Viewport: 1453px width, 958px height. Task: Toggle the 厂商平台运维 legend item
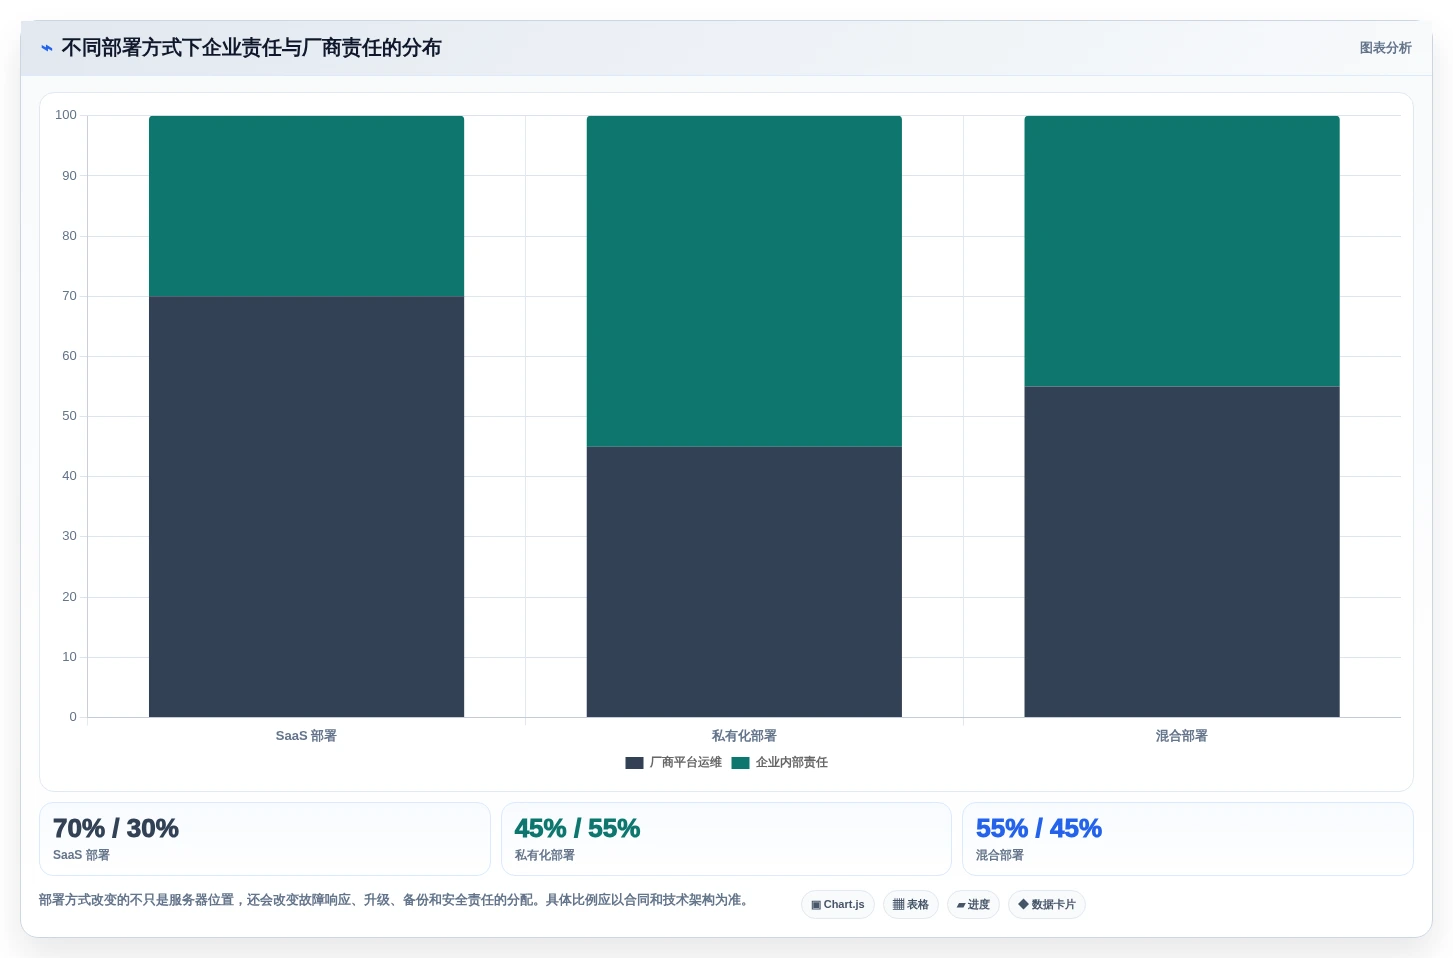[x=673, y=762]
